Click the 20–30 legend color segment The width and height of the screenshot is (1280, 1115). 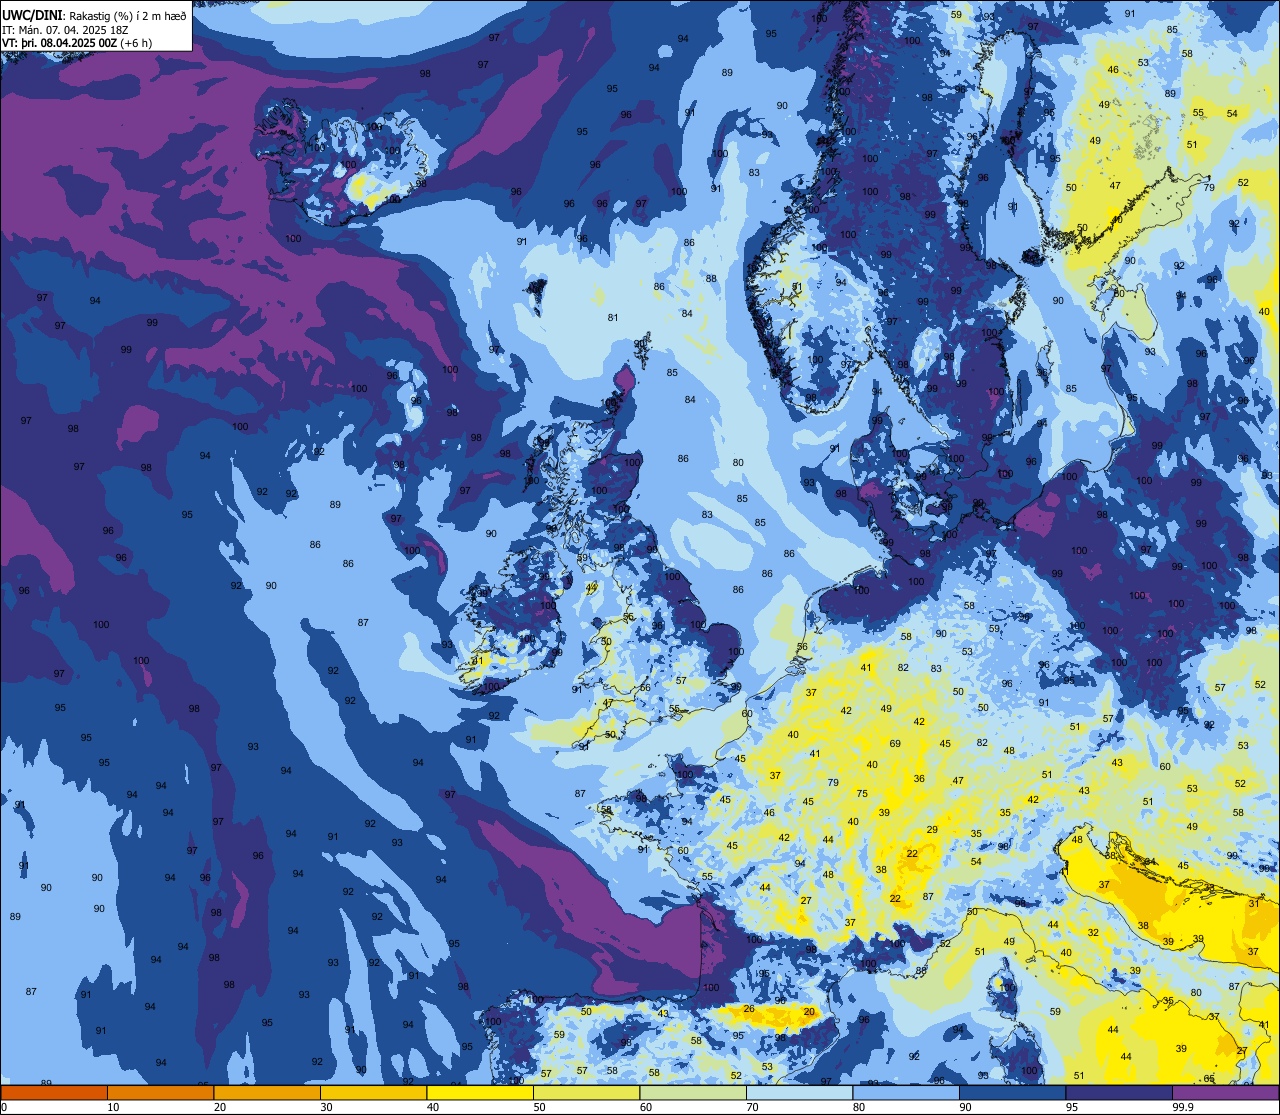click(x=267, y=1092)
